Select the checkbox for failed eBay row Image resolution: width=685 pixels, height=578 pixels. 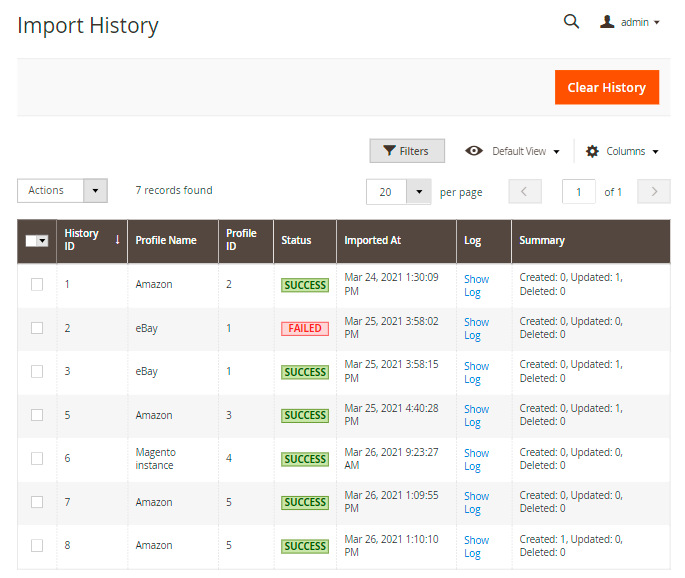37,328
